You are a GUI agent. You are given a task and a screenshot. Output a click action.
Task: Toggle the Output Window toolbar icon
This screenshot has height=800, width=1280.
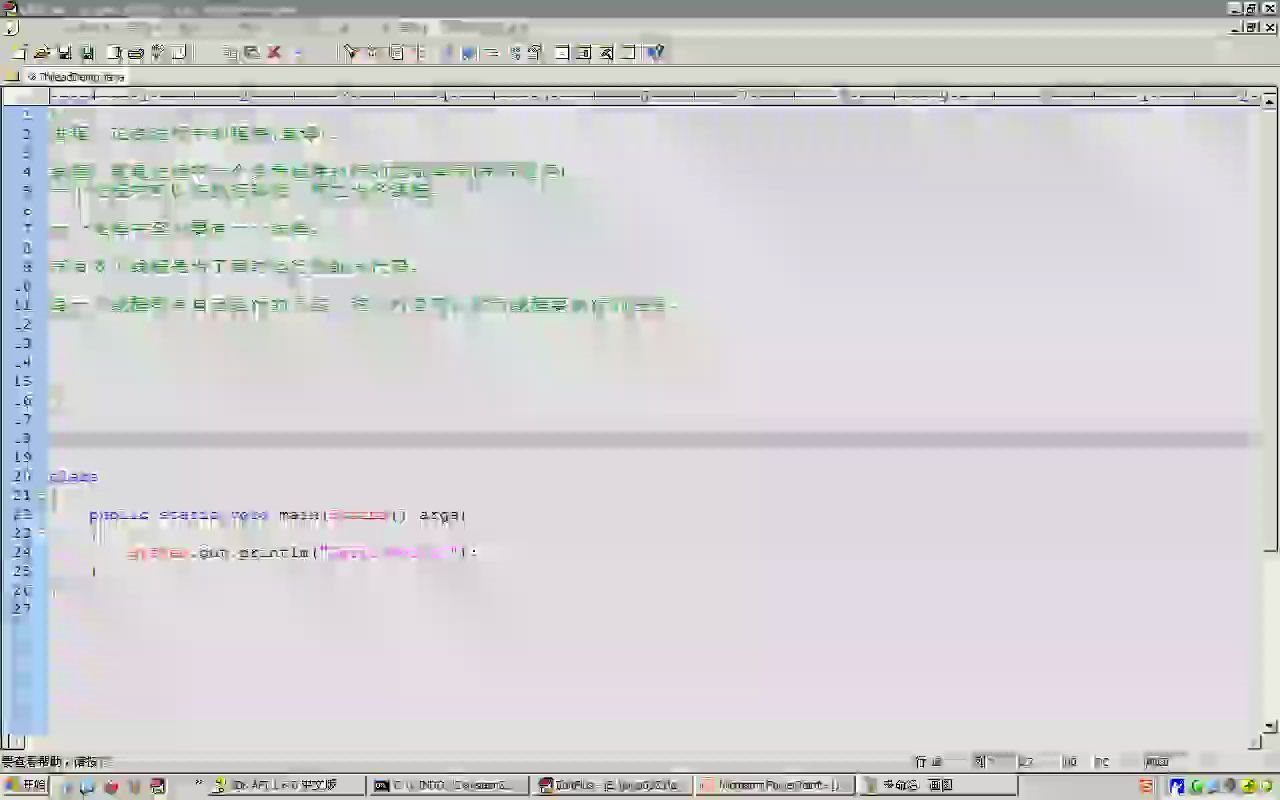point(585,53)
